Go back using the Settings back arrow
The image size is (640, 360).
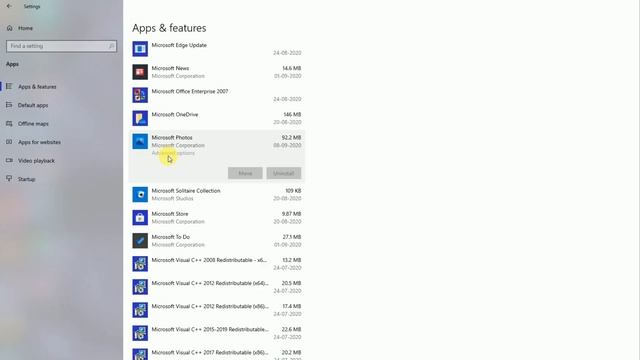point(9,6)
